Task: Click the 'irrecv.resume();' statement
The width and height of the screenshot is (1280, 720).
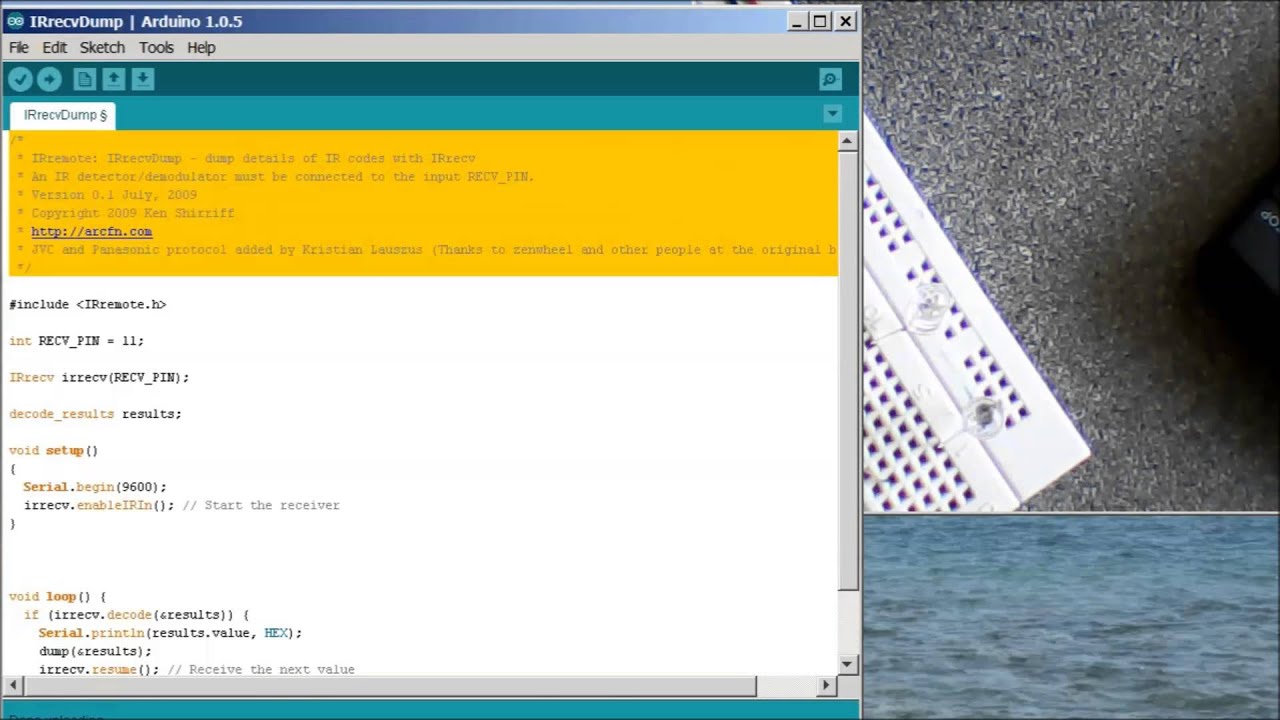Action: click(x=99, y=669)
